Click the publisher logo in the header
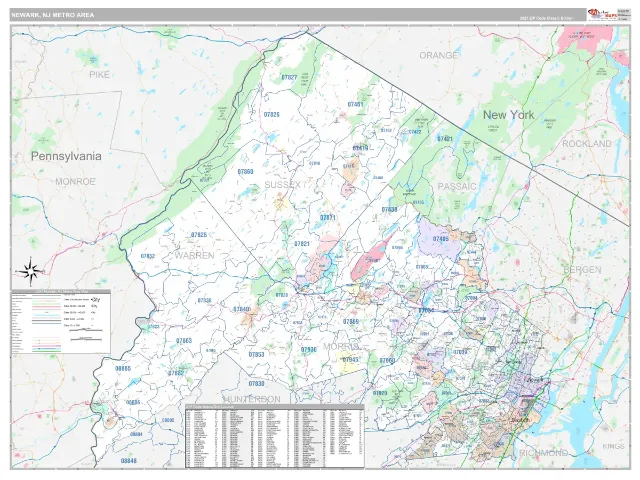The image size is (640, 480). 602,15
